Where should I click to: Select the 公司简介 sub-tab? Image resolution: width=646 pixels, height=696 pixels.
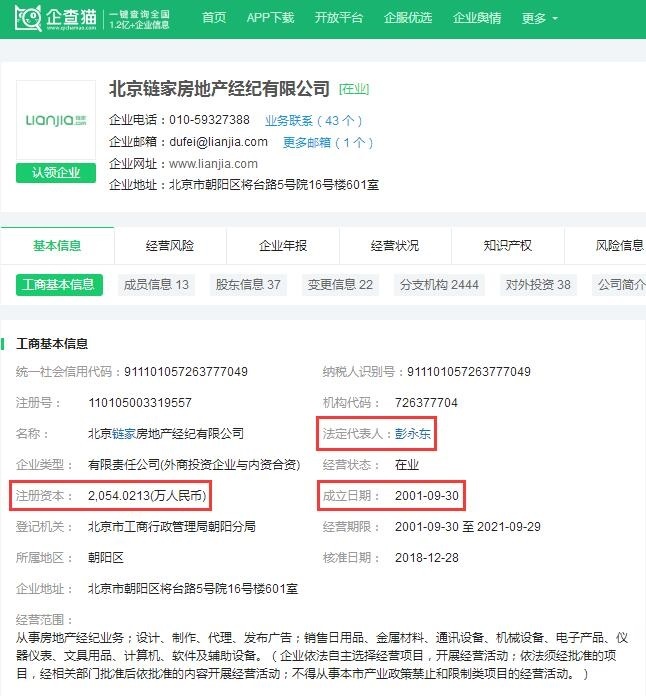tap(620, 285)
